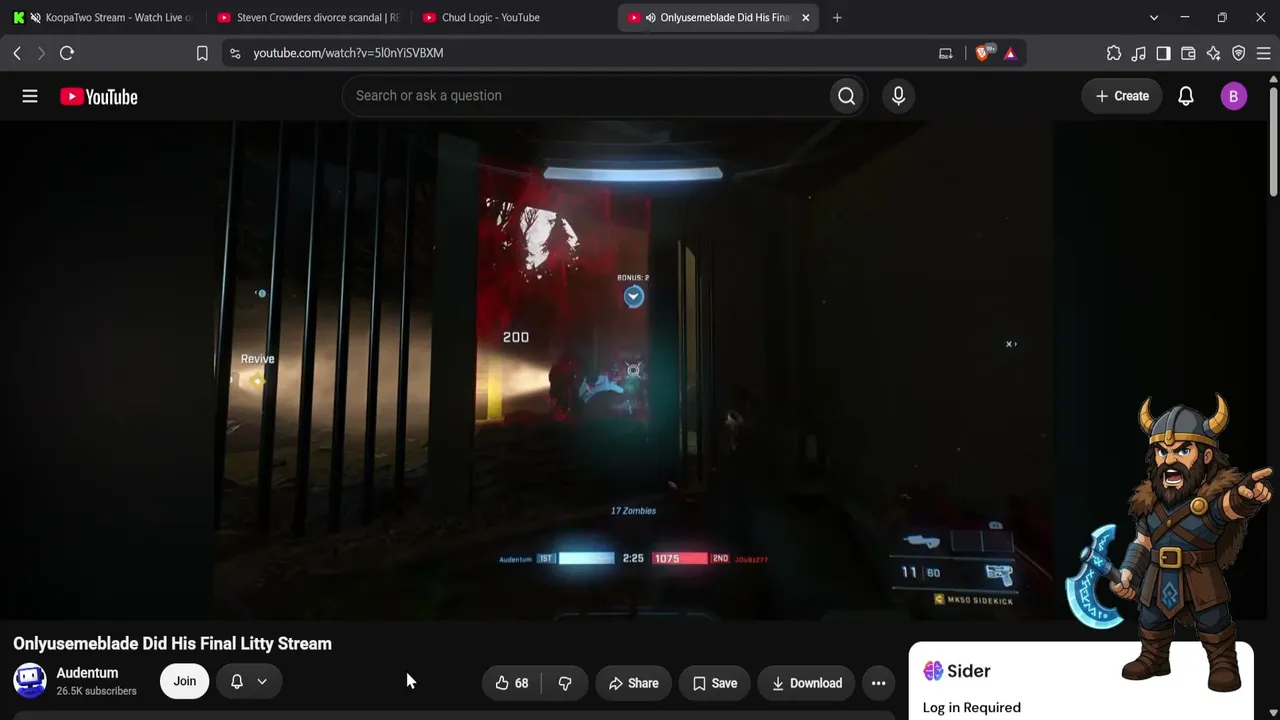
Task: Switch to Chud Logic YouTube tab
Action: [512, 17]
